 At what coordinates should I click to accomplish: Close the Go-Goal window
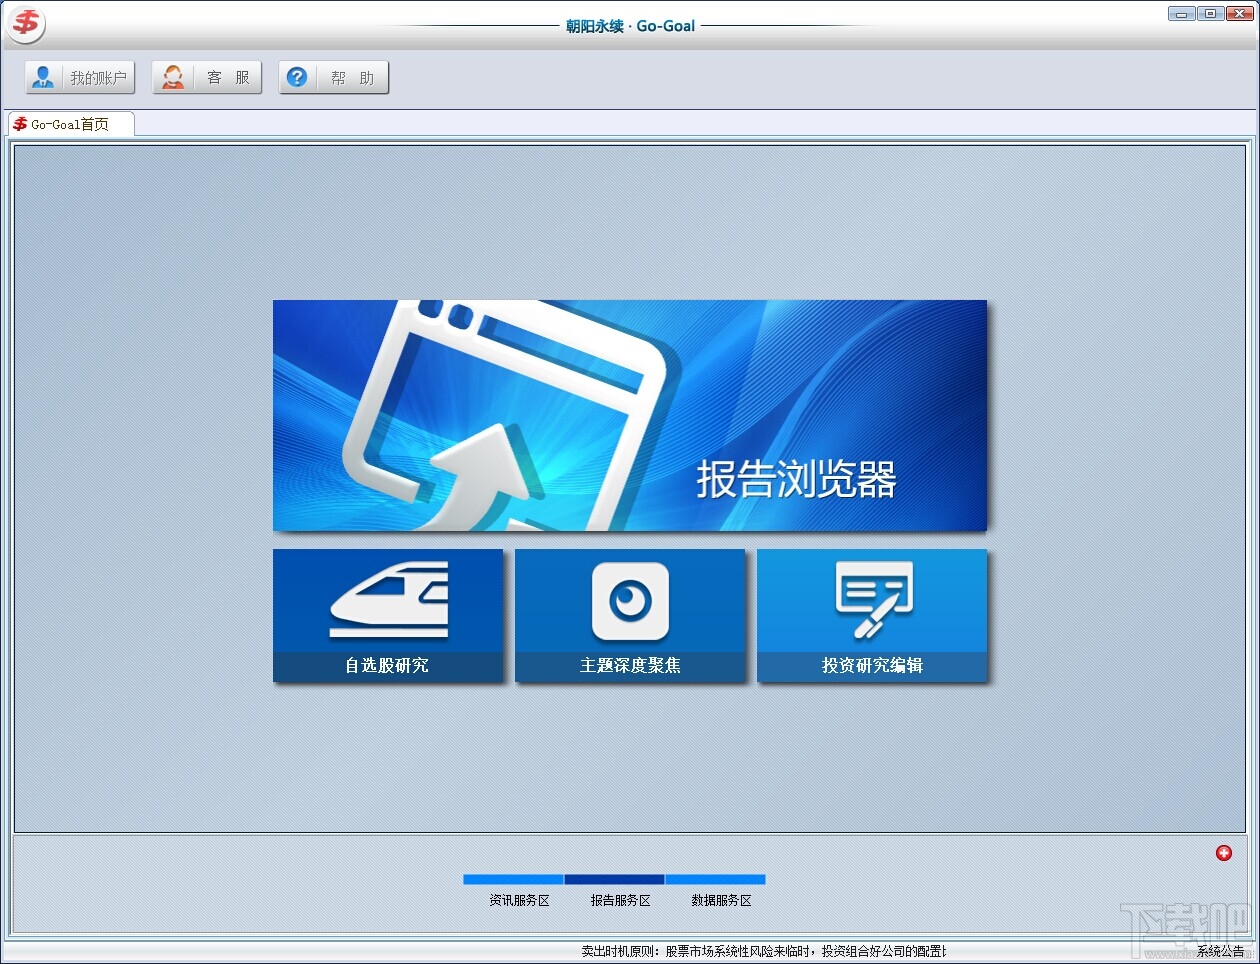click(x=1240, y=14)
